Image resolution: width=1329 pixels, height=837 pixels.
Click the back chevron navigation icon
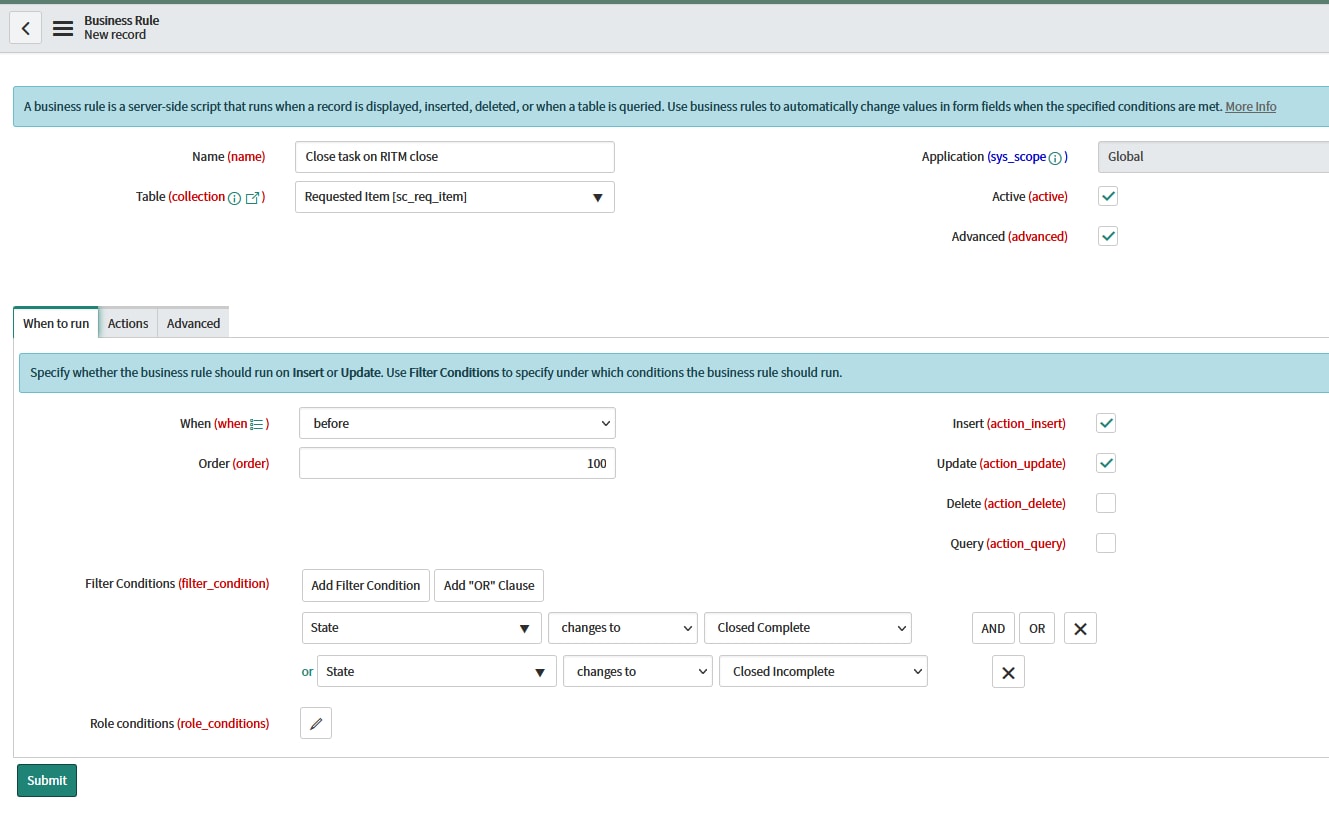pos(24,27)
